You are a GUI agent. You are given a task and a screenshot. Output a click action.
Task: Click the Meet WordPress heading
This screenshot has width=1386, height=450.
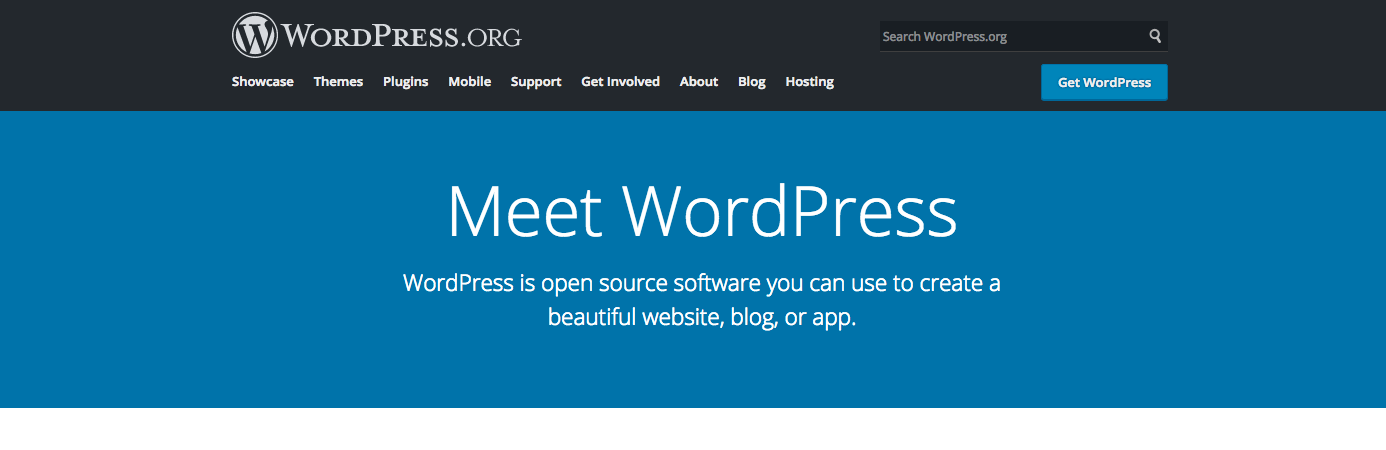coord(702,211)
